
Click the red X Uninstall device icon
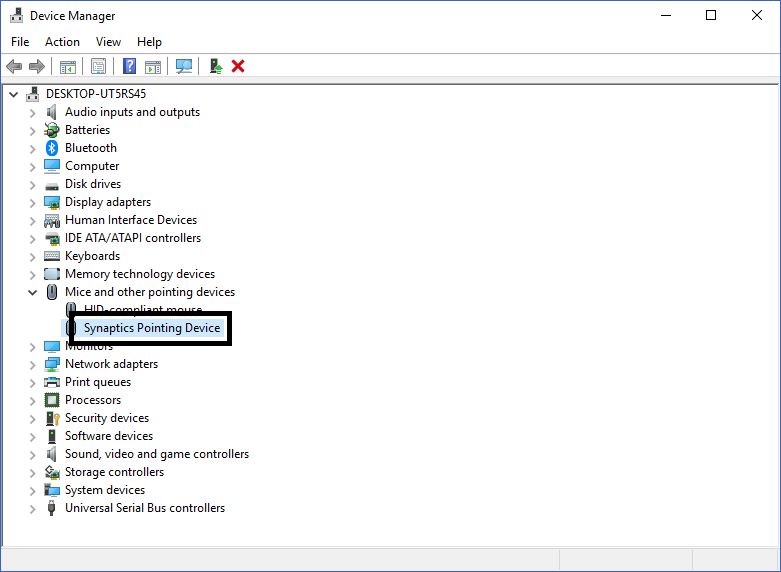point(238,66)
